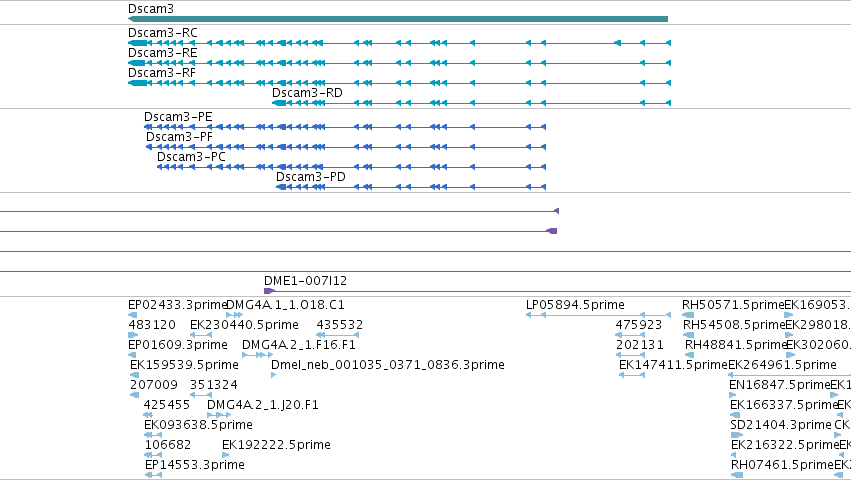Select the LP05894.5prime label
The image size is (851, 480).
[575, 305]
